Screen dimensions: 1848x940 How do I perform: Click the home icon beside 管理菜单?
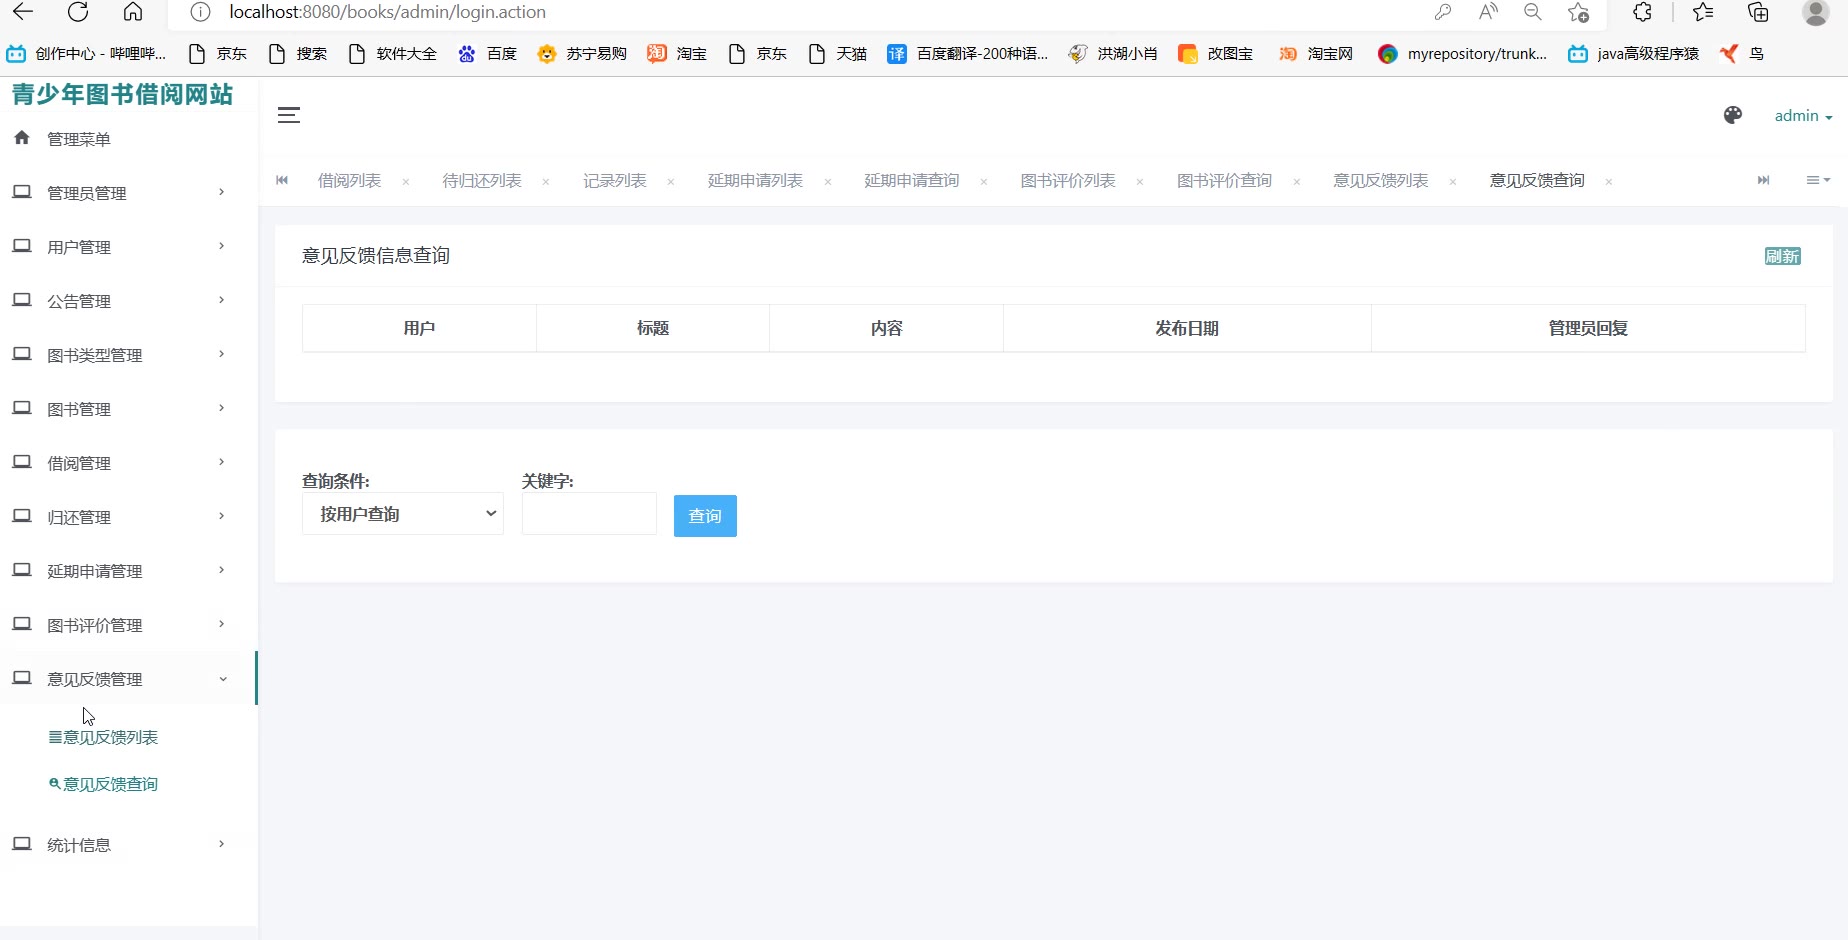tap(22, 138)
